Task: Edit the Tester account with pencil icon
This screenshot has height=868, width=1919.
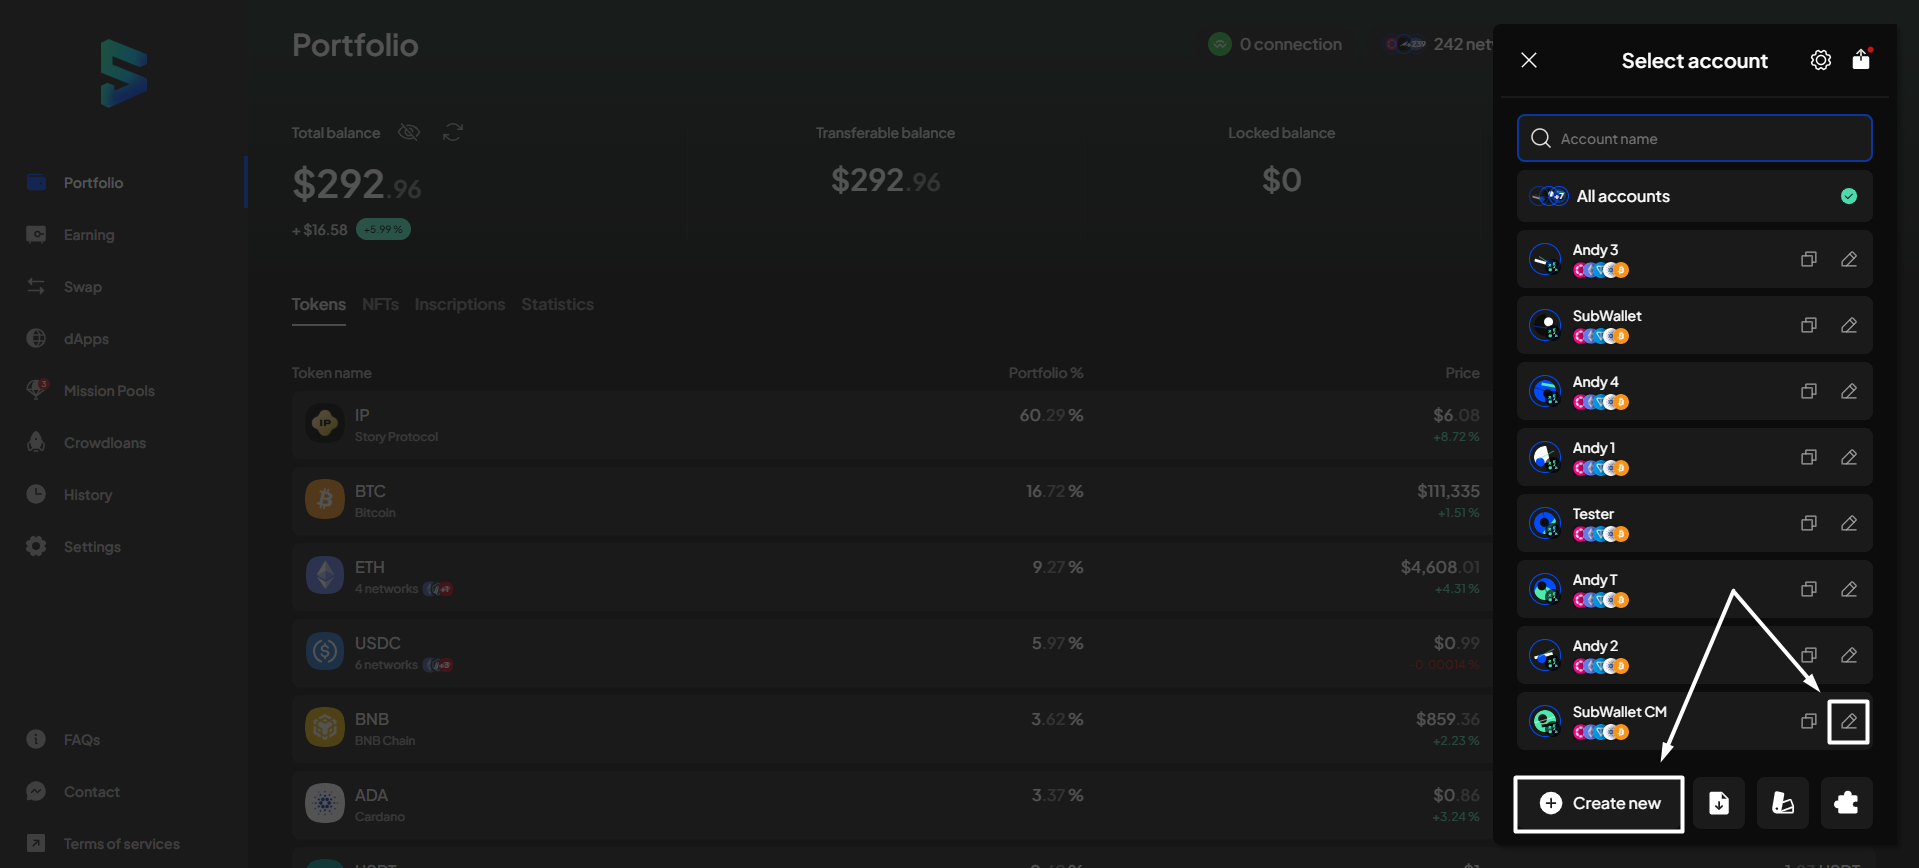Action: point(1848,523)
